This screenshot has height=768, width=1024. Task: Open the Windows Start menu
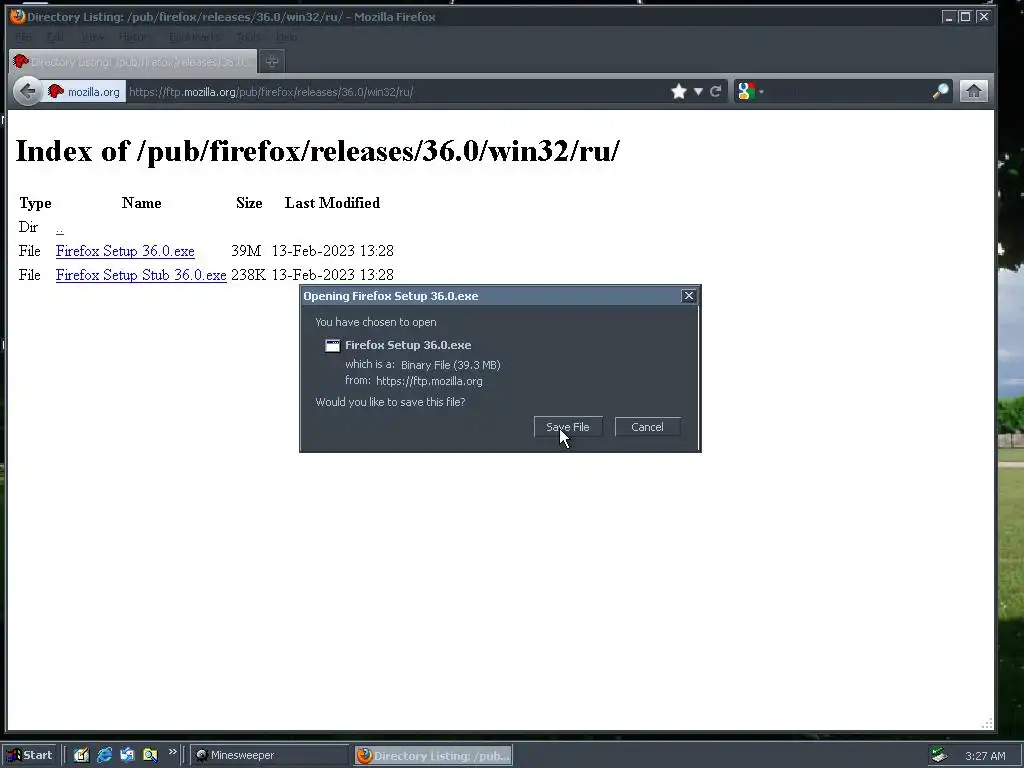29,755
